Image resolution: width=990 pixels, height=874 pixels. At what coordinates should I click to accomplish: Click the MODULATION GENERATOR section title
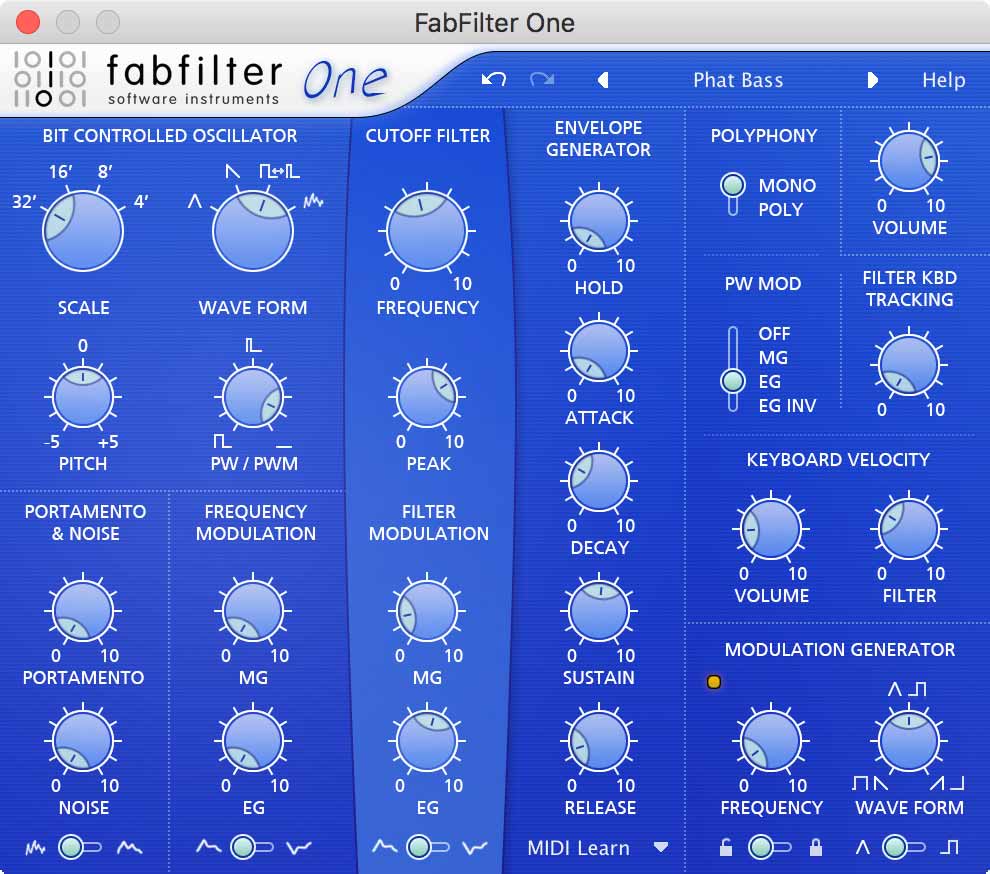[836, 650]
